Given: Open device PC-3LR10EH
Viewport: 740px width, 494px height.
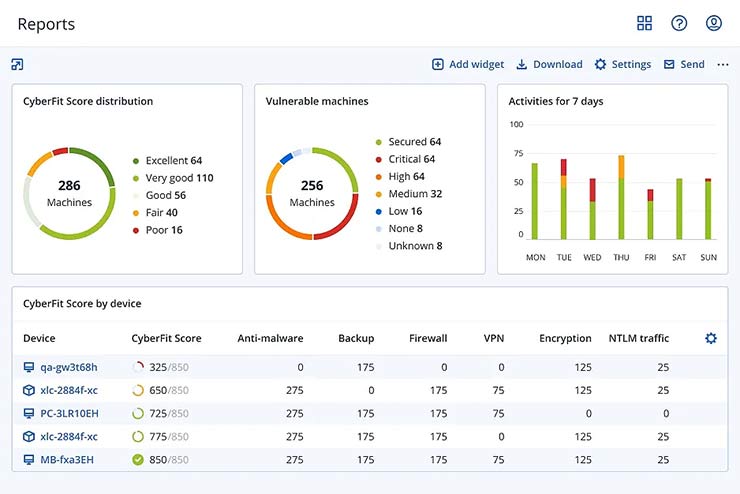Looking at the screenshot, I should (x=69, y=414).
